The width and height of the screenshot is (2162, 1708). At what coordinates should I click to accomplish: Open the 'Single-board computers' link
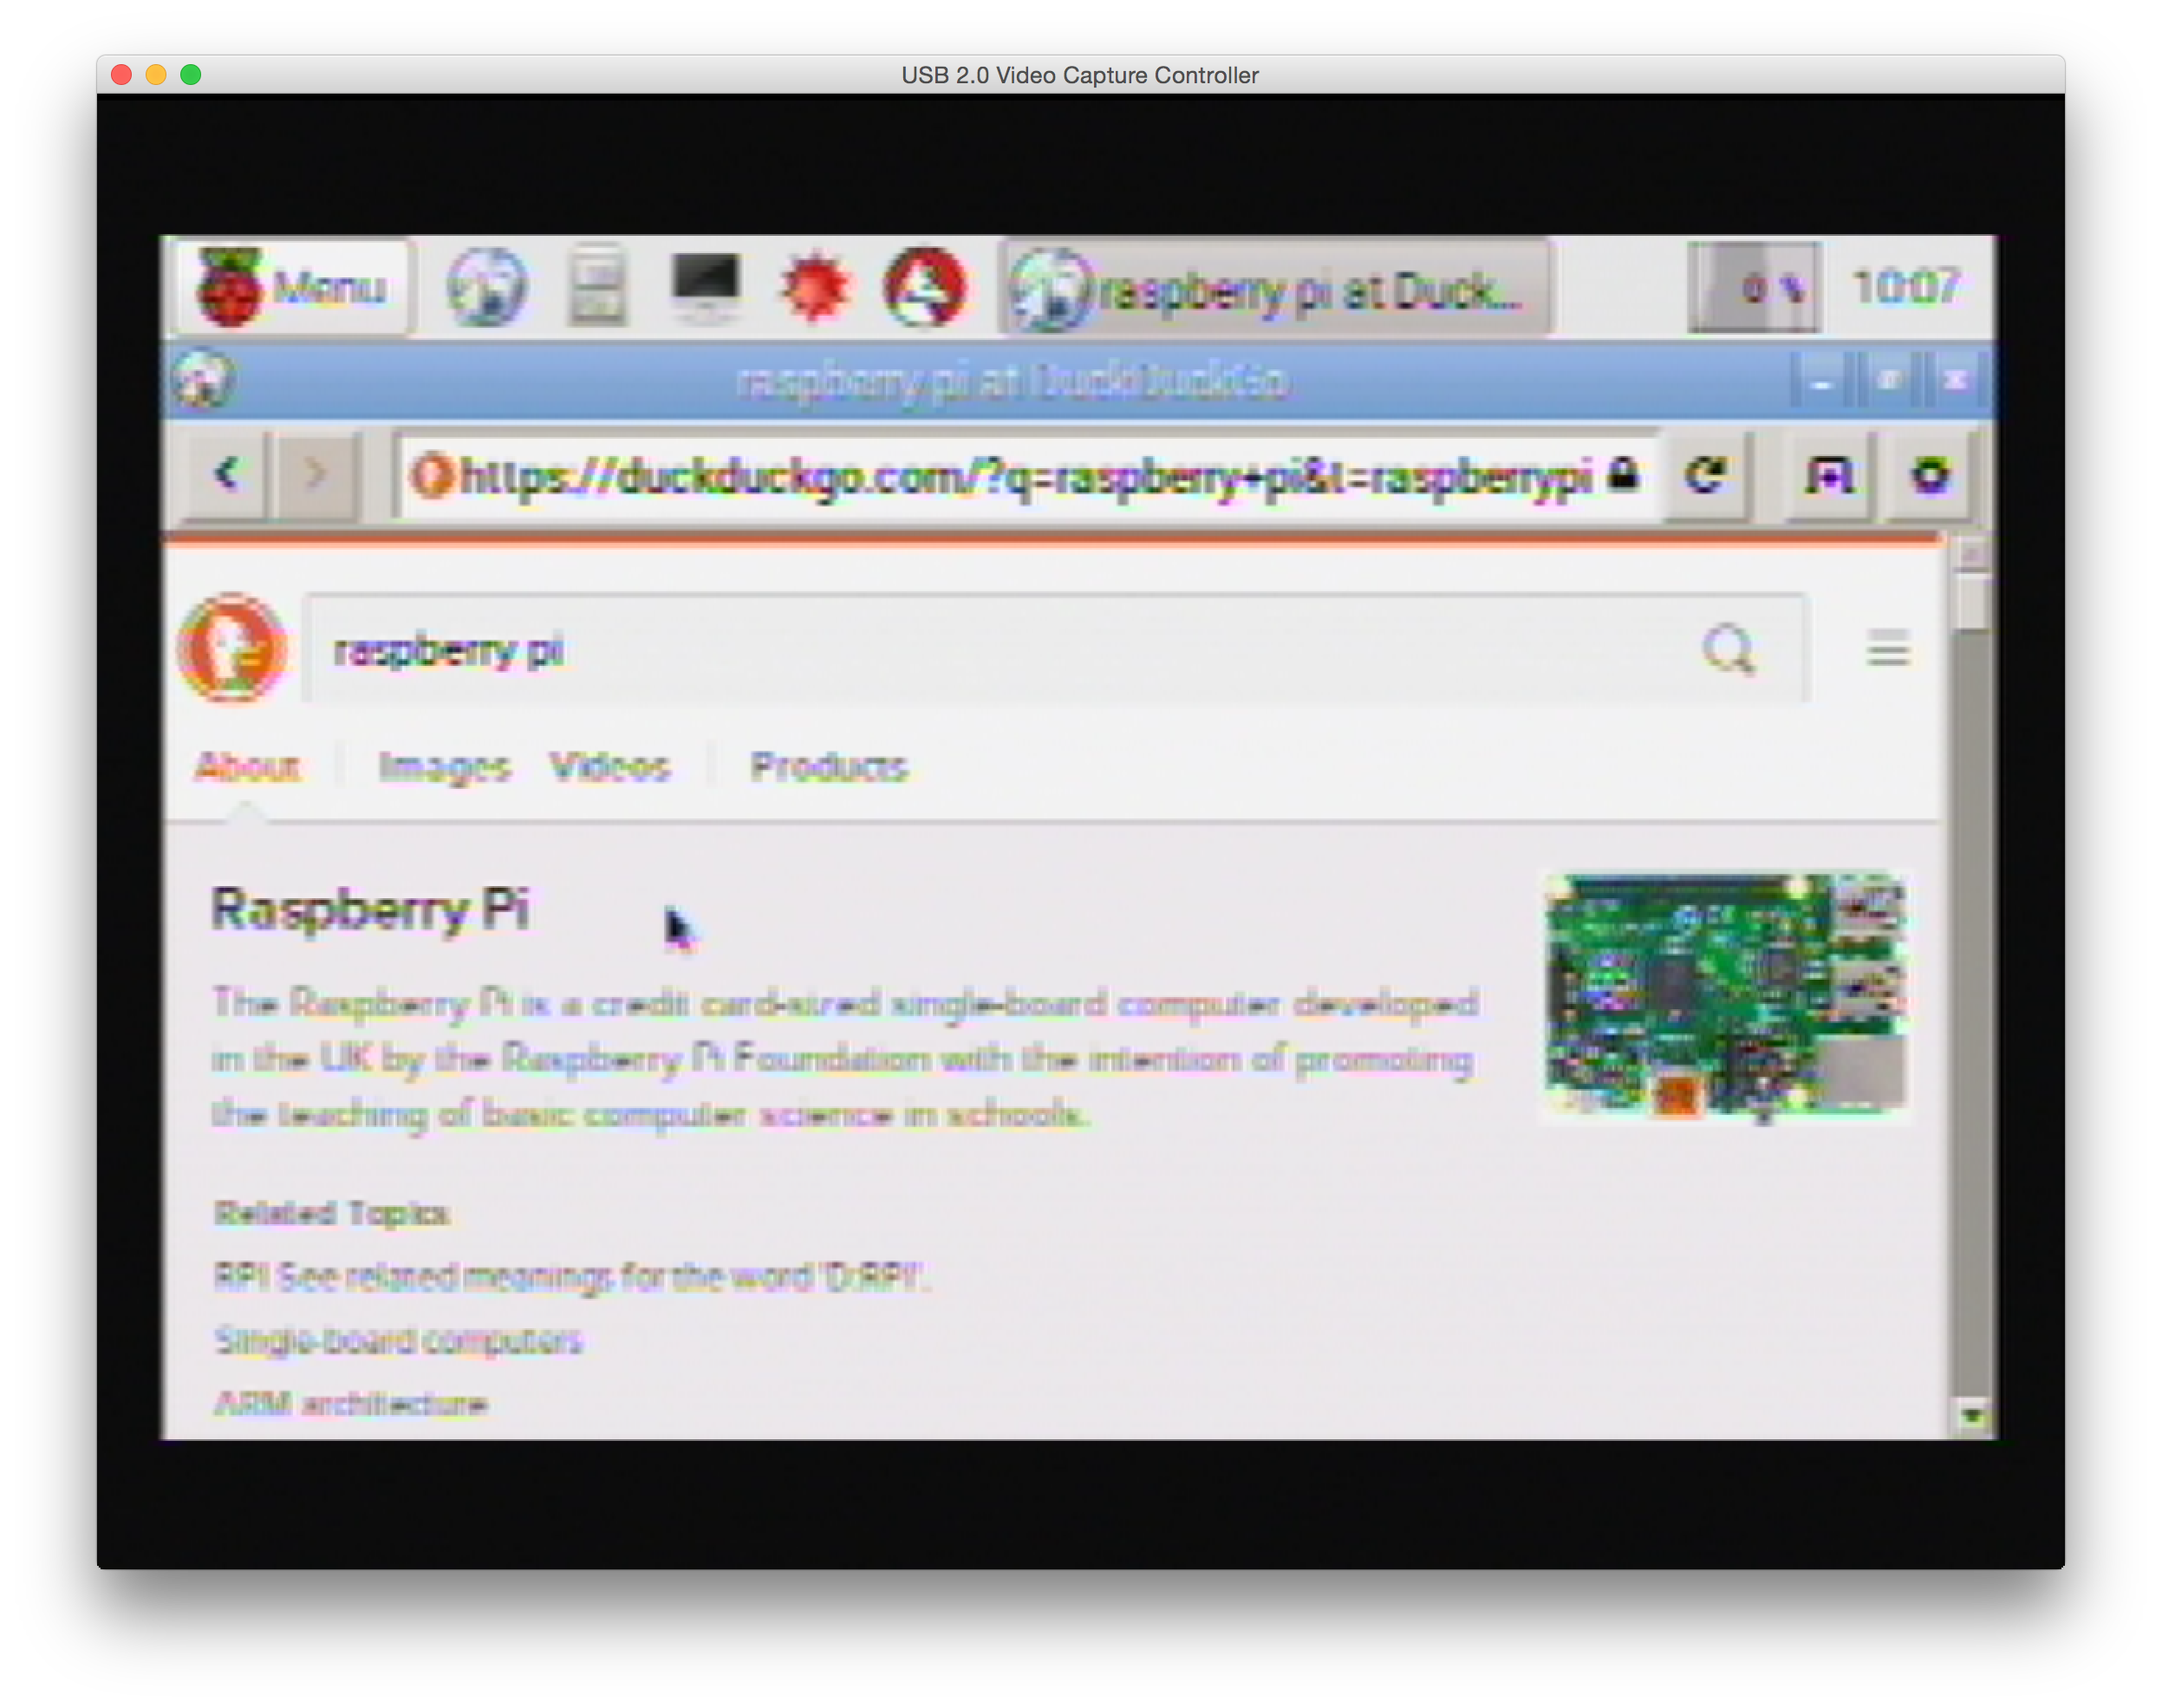tap(398, 1340)
